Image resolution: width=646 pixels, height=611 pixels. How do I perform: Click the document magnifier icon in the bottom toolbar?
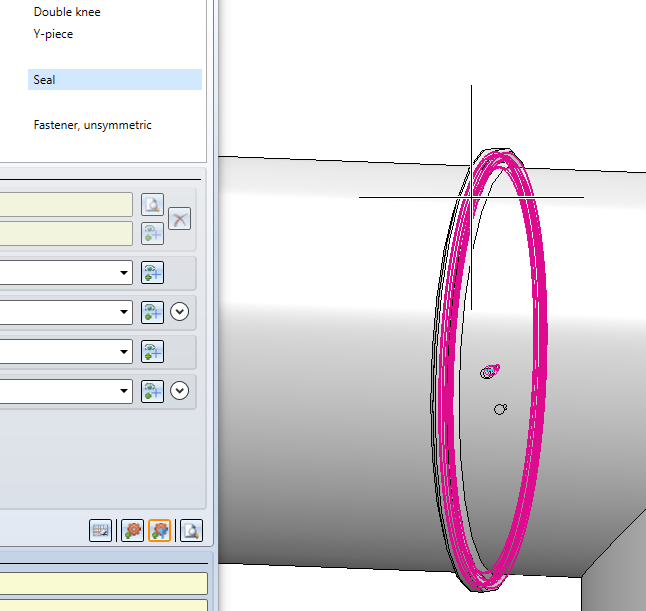pyautogui.click(x=192, y=530)
